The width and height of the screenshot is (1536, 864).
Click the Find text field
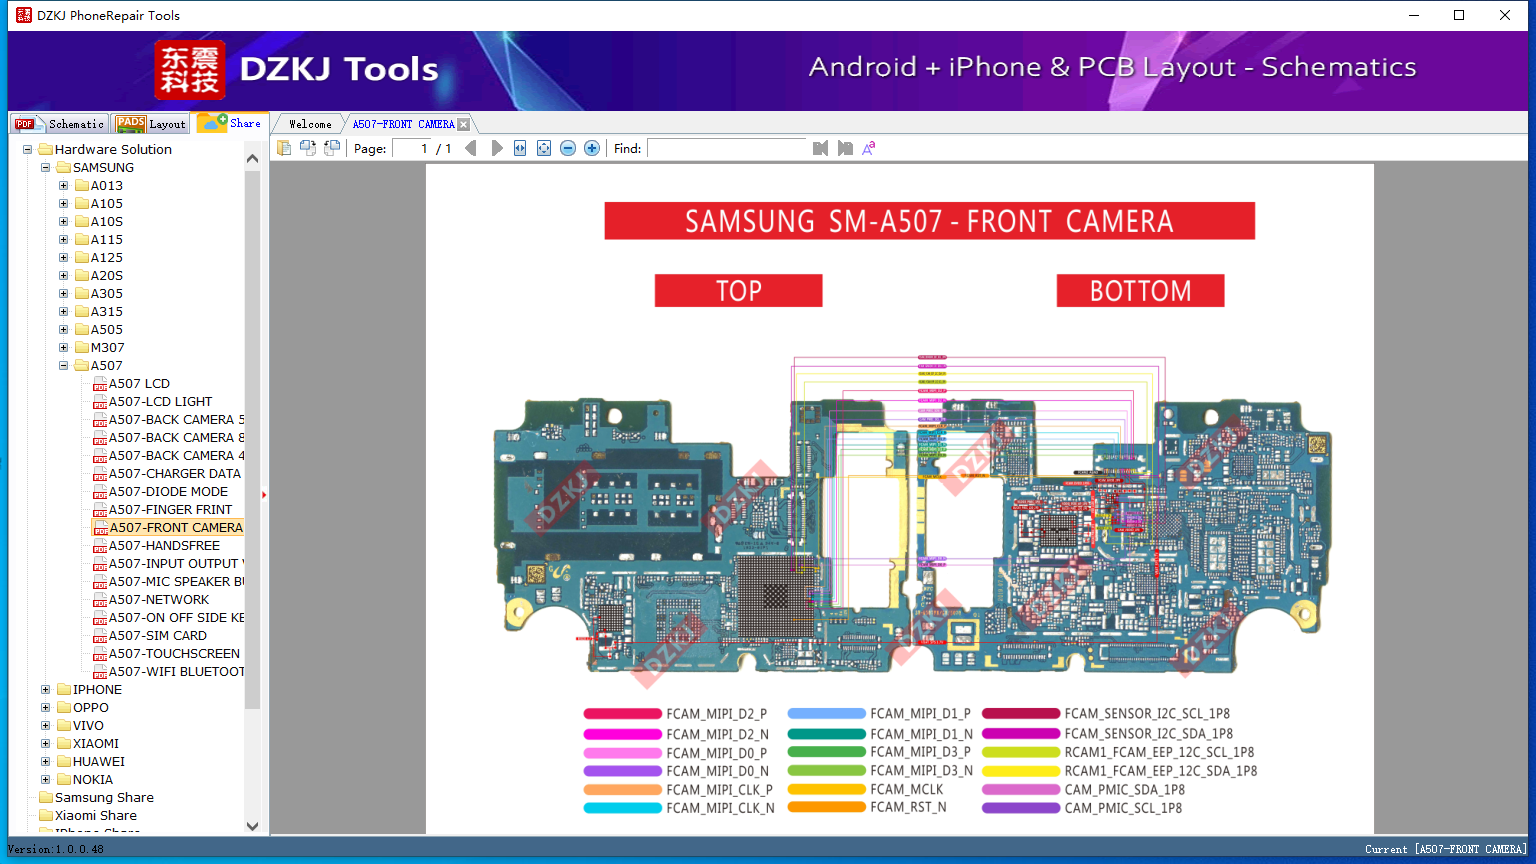[x=727, y=148]
